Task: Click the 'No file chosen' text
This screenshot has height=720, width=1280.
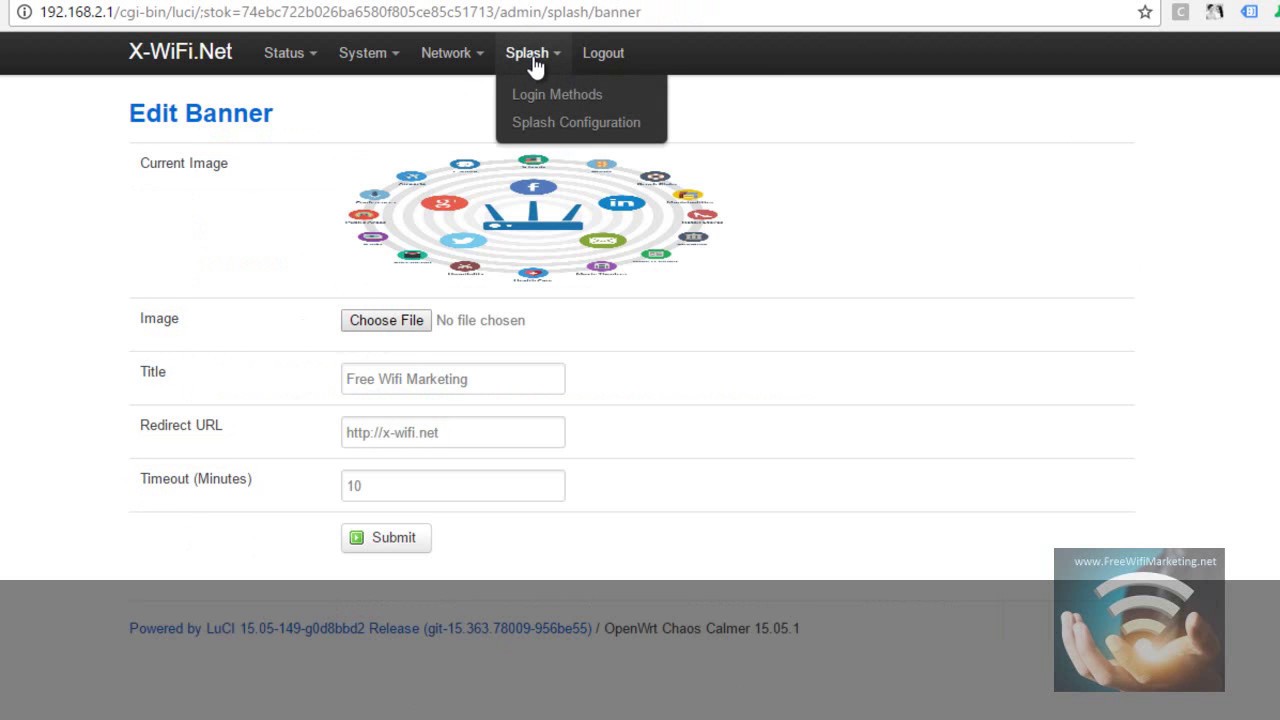Action: point(480,320)
